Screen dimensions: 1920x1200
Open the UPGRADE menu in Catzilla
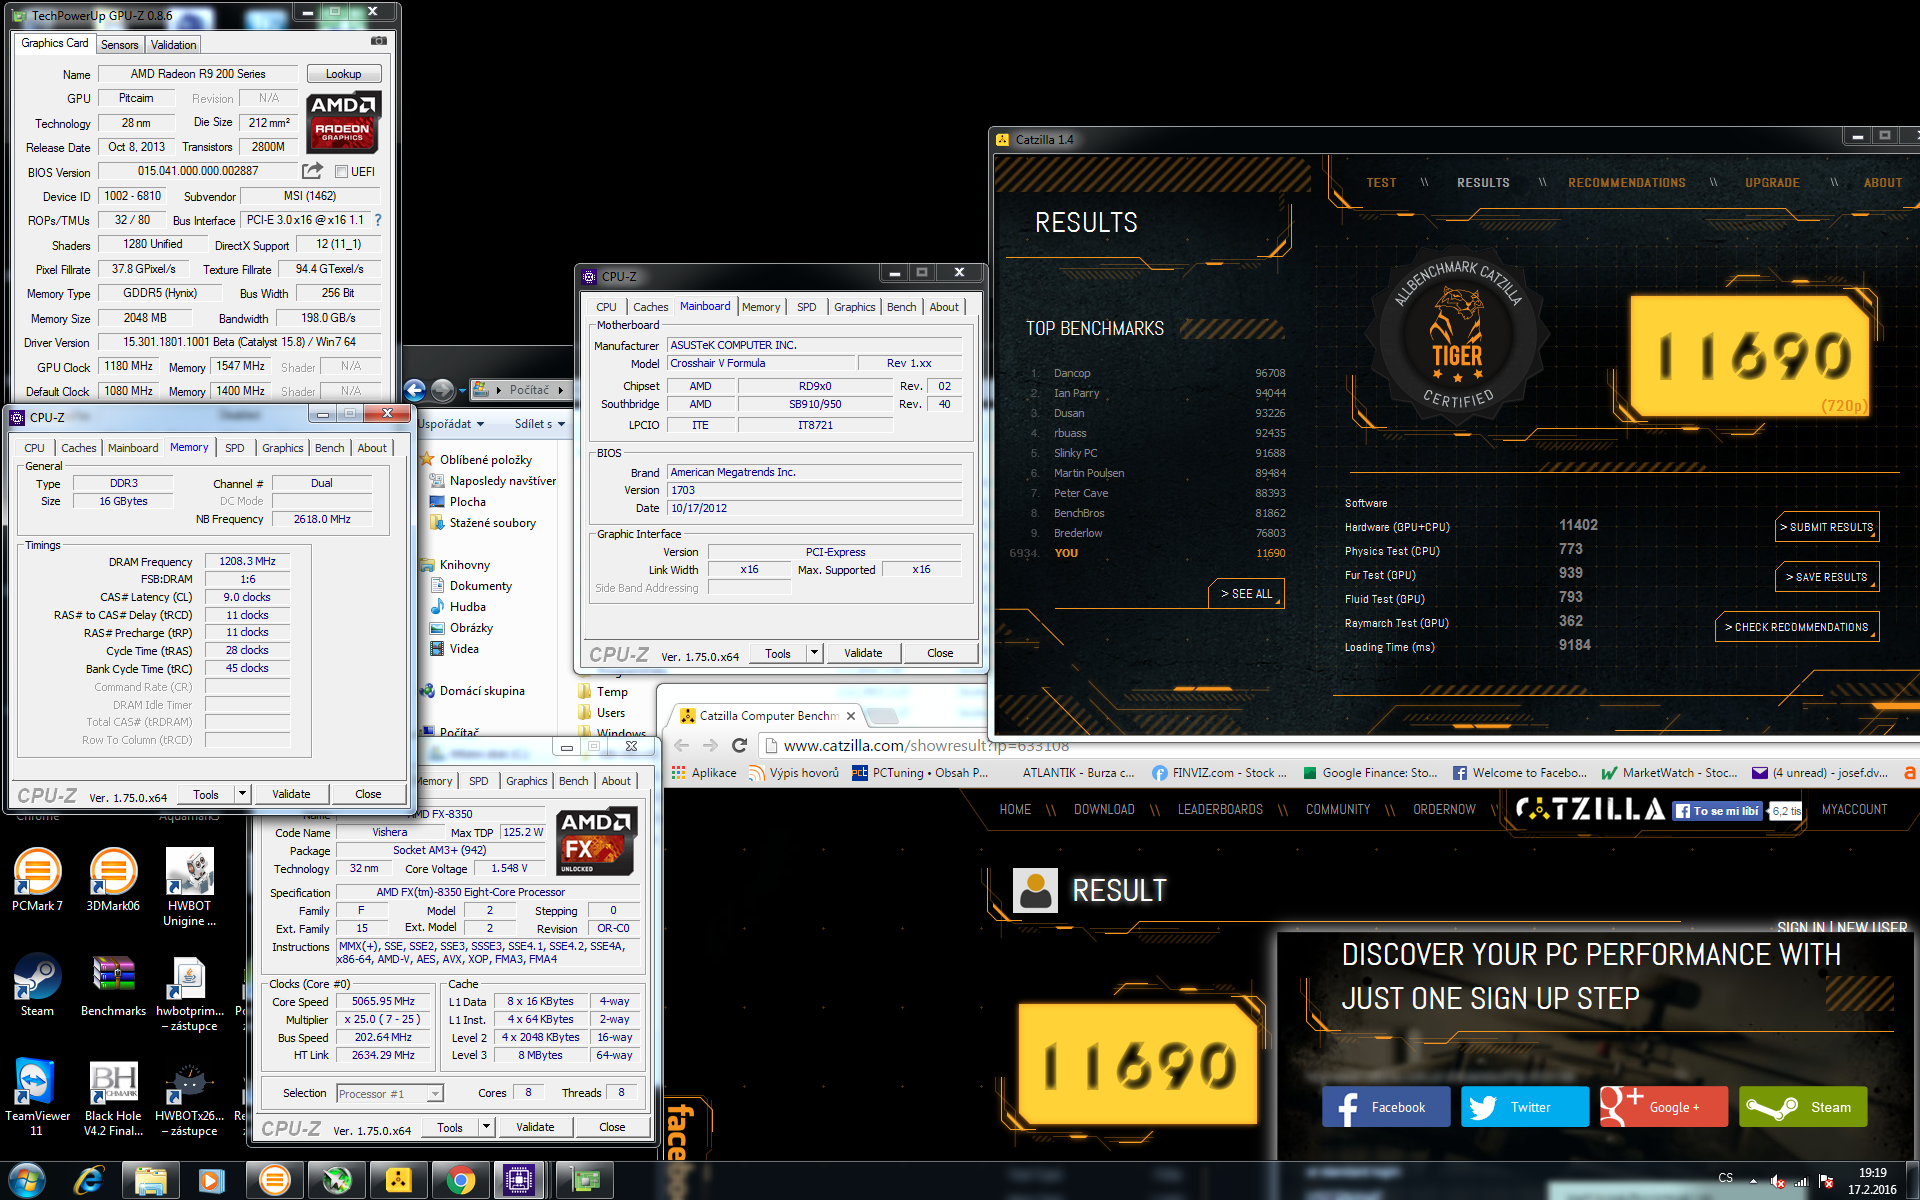point(1772,183)
